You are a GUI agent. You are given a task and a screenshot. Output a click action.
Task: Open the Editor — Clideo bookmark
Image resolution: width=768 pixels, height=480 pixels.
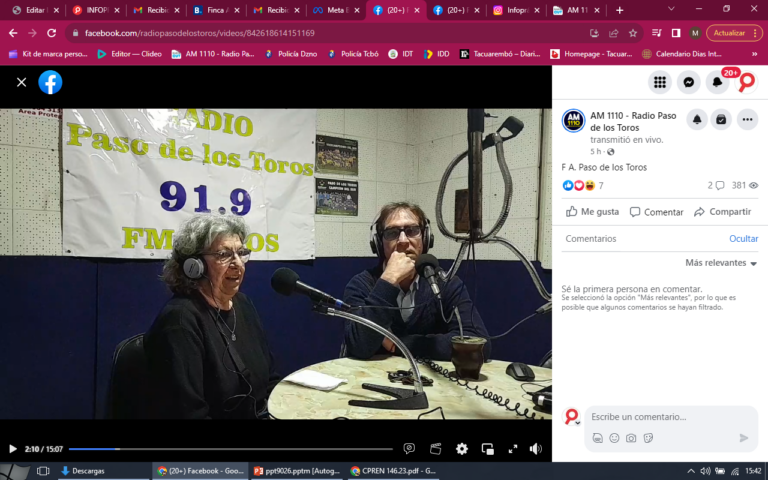(x=130, y=54)
